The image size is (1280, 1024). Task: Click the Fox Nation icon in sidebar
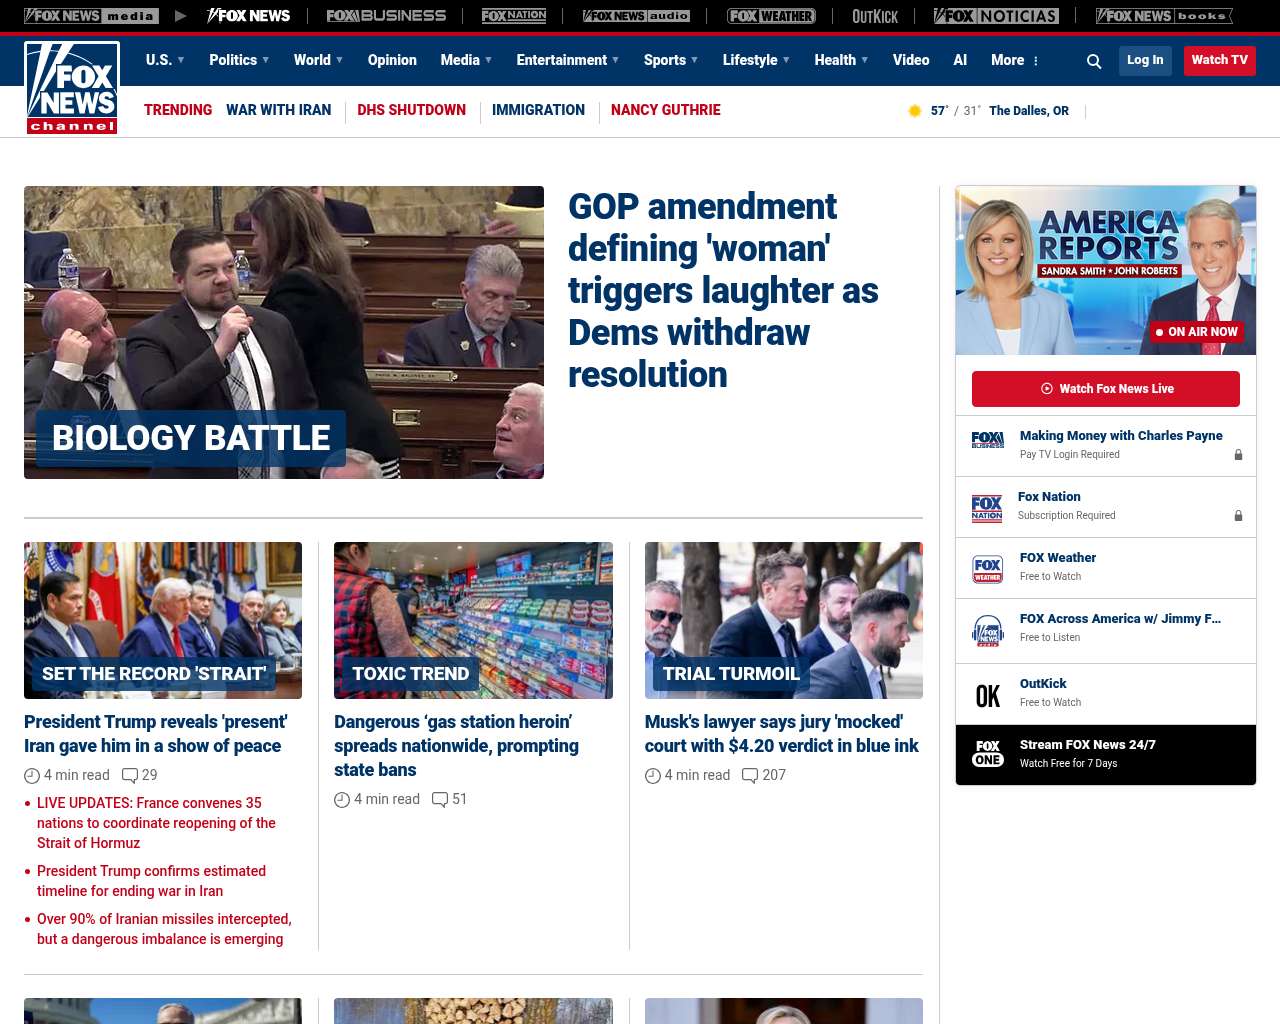tap(987, 508)
